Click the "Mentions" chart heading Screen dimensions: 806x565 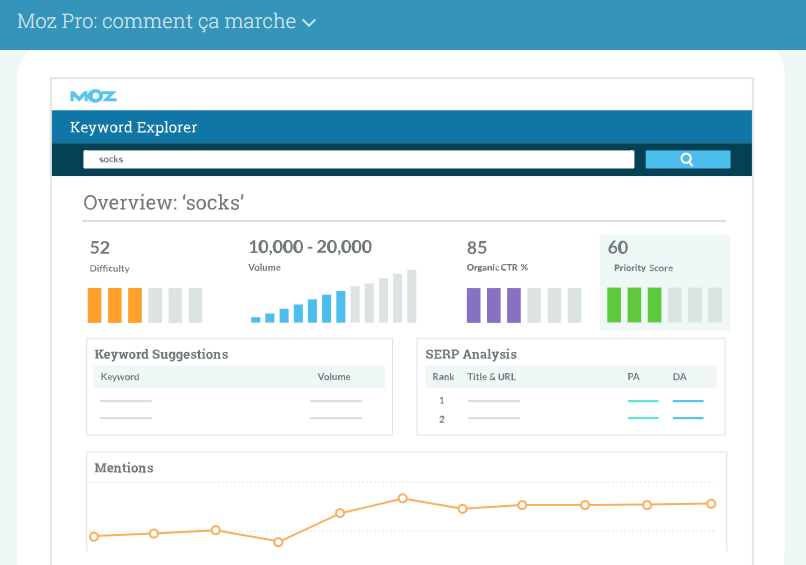pos(124,468)
